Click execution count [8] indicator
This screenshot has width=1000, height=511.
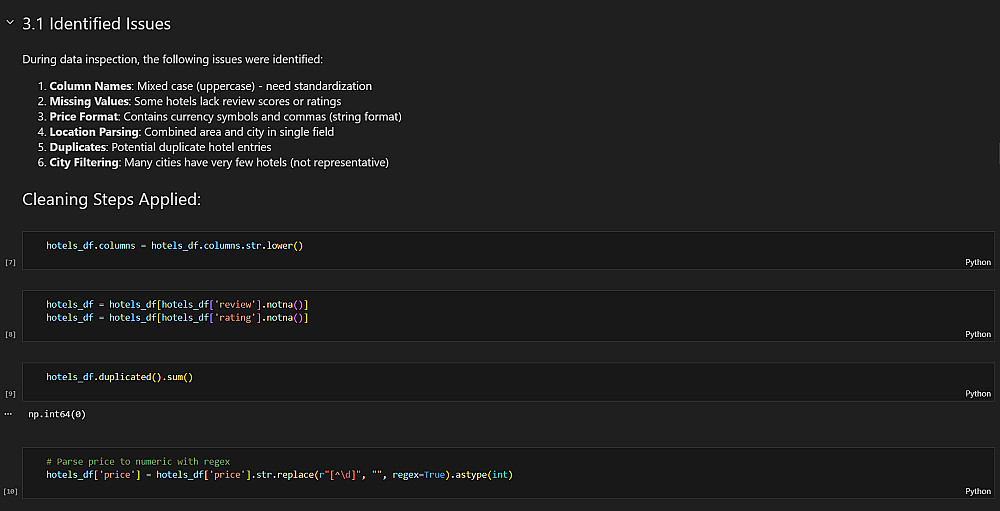point(10,334)
